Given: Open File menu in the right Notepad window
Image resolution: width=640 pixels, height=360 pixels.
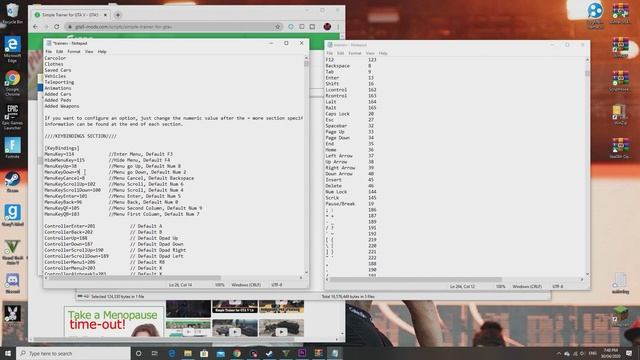Looking at the screenshot, I should pyautogui.click(x=329, y=53).
